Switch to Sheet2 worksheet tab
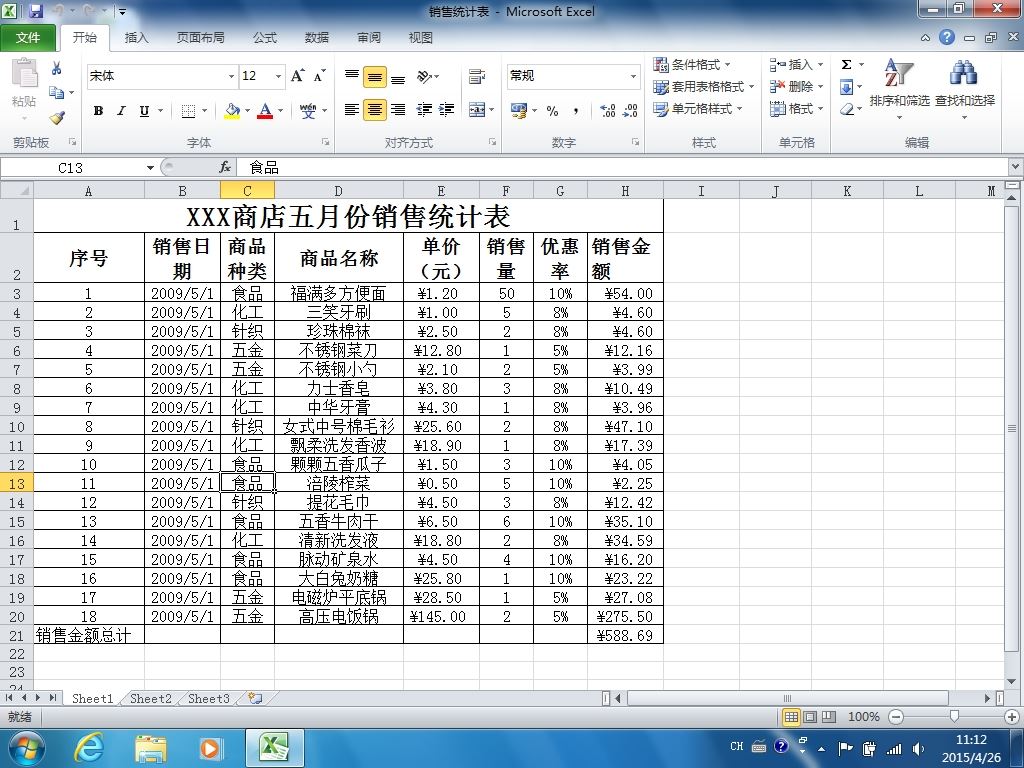This screenshot has height=768, width=1024. coord(150,699)
